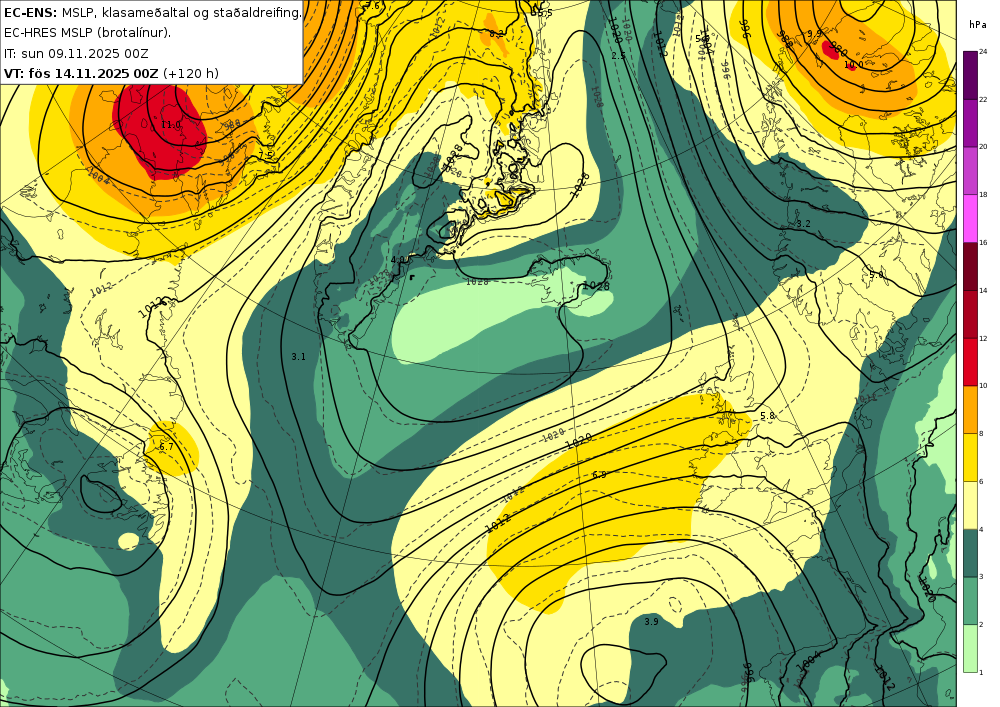Image resolution: width=1000 pixels, height=707 pixels.
Task: Select the light green 1–2 hPa legend swatch
Action: point(970,648)
